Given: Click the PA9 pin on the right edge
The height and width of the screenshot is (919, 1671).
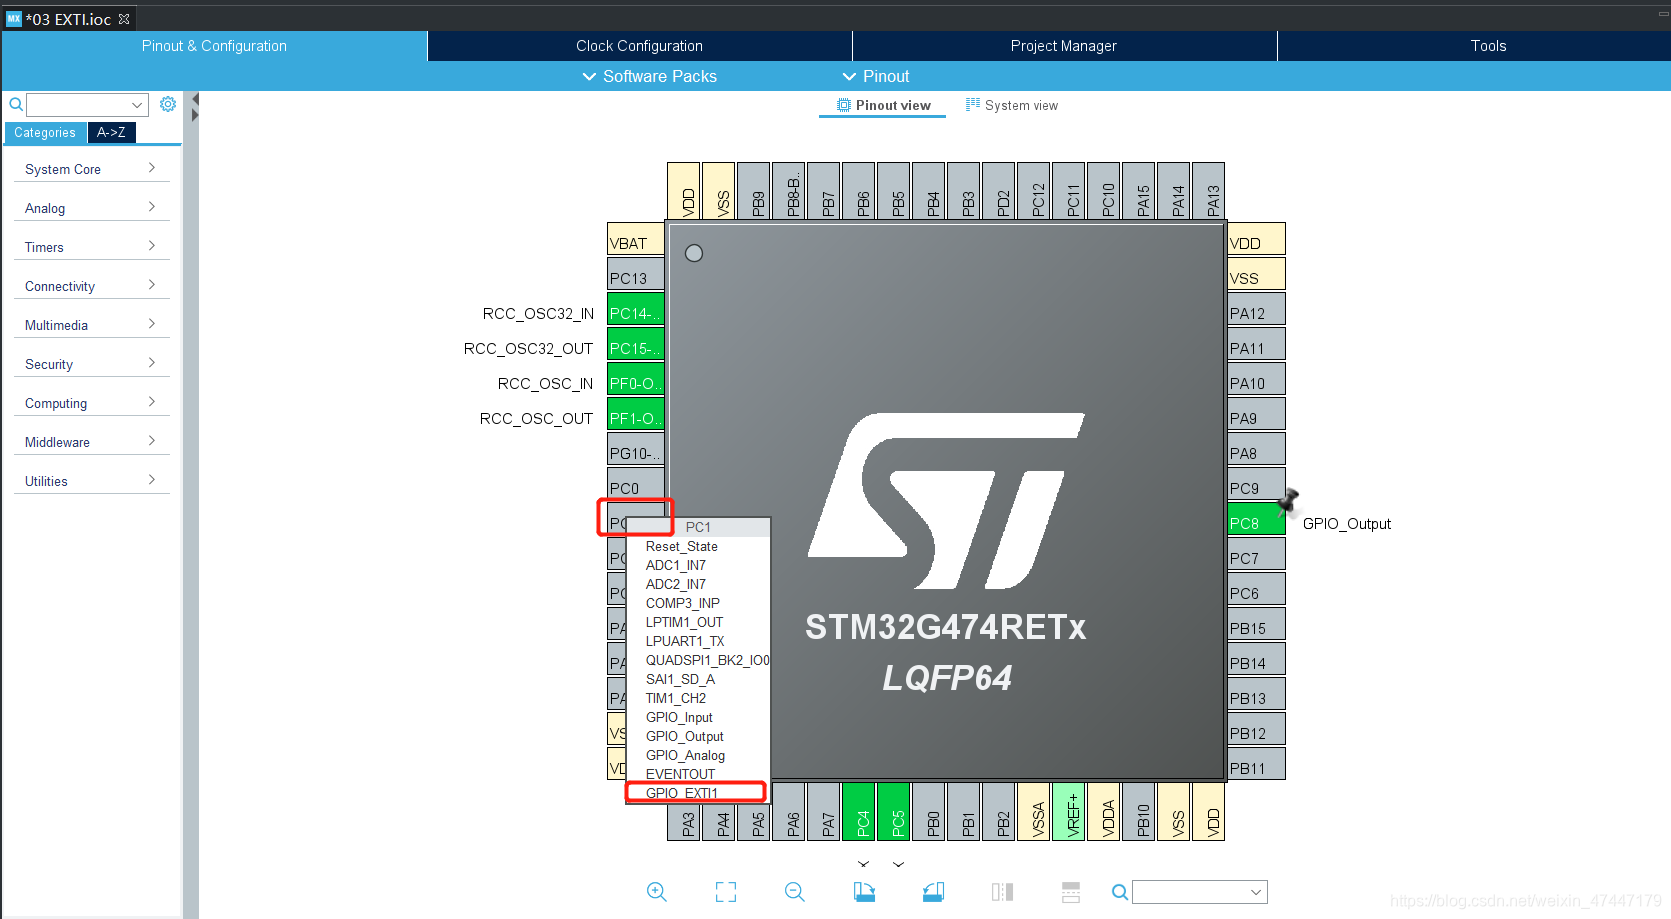Looking at the screenshot, I should 1256,414.
